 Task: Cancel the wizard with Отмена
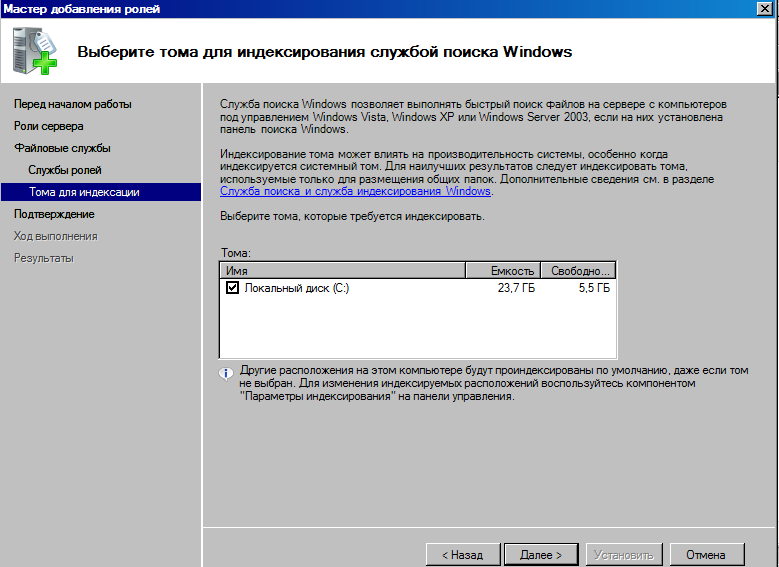pyautogui.click(x=706, y=555)
